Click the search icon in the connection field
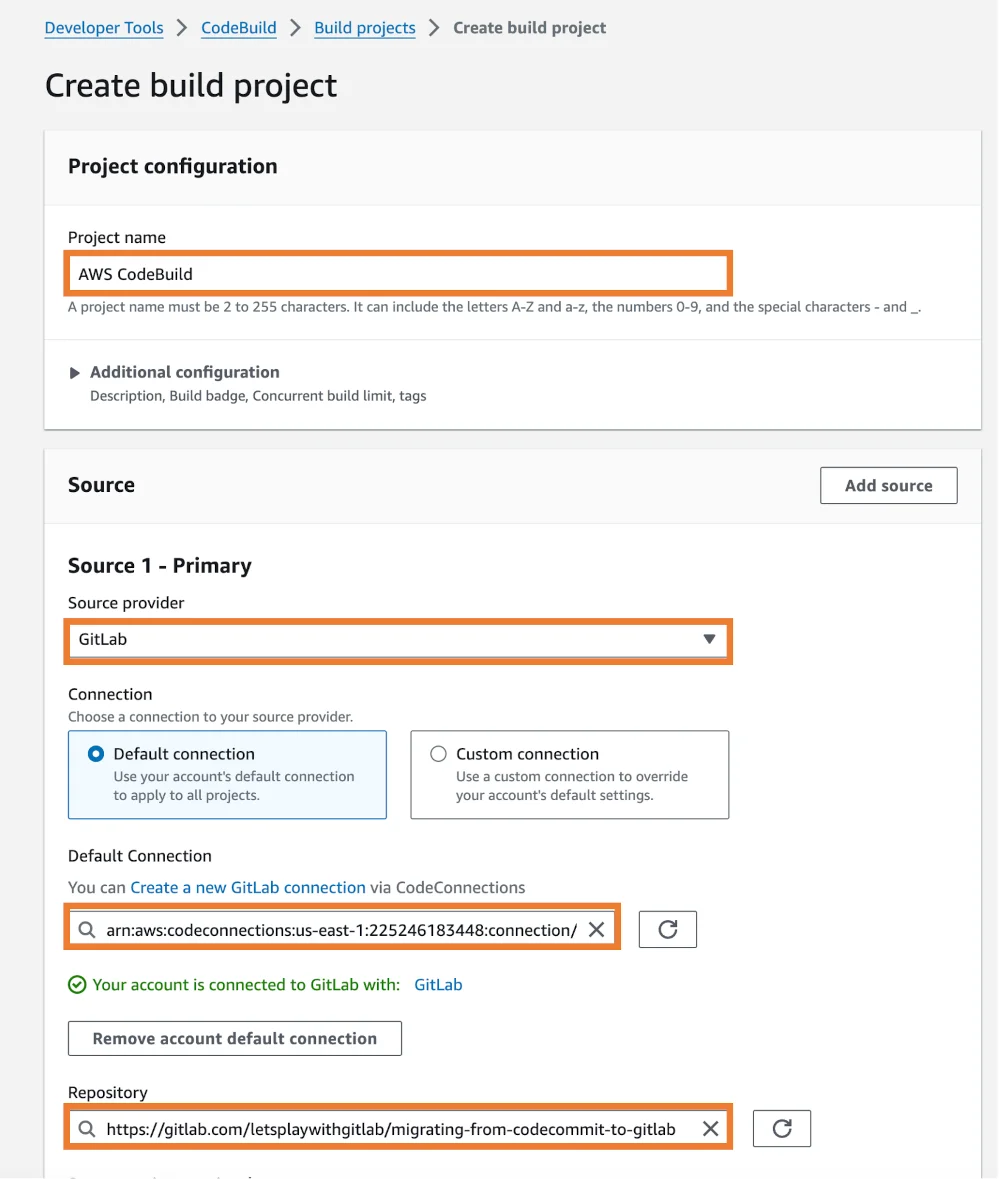 click(87, 928)
